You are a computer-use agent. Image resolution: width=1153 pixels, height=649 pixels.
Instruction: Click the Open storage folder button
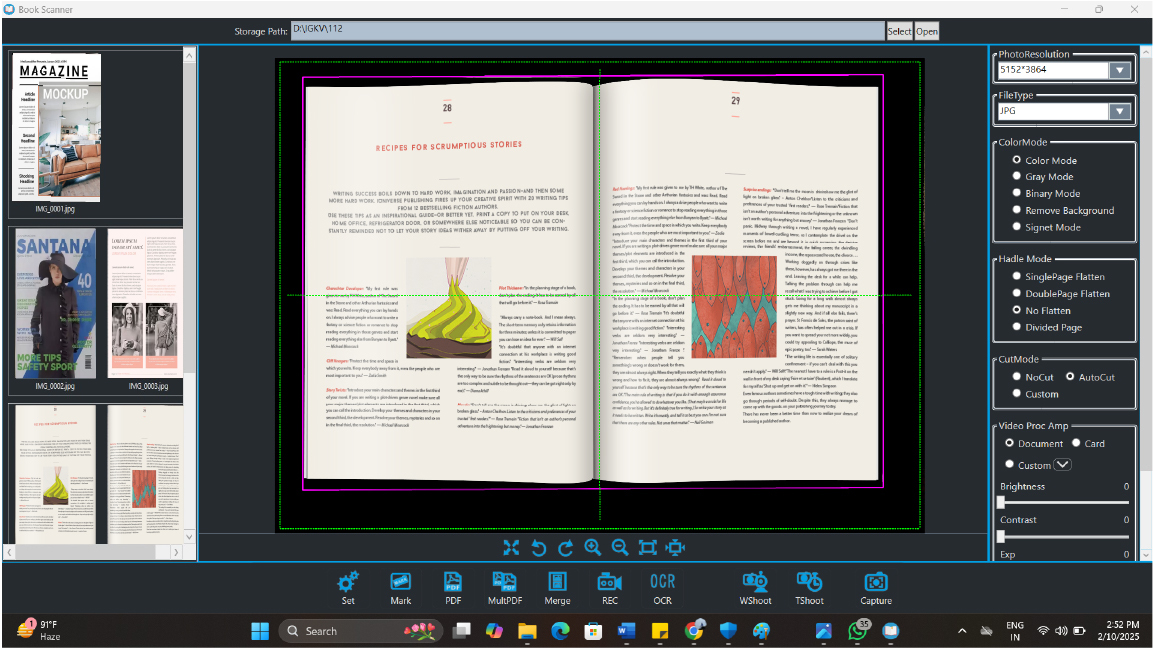(x=927, y=31)
